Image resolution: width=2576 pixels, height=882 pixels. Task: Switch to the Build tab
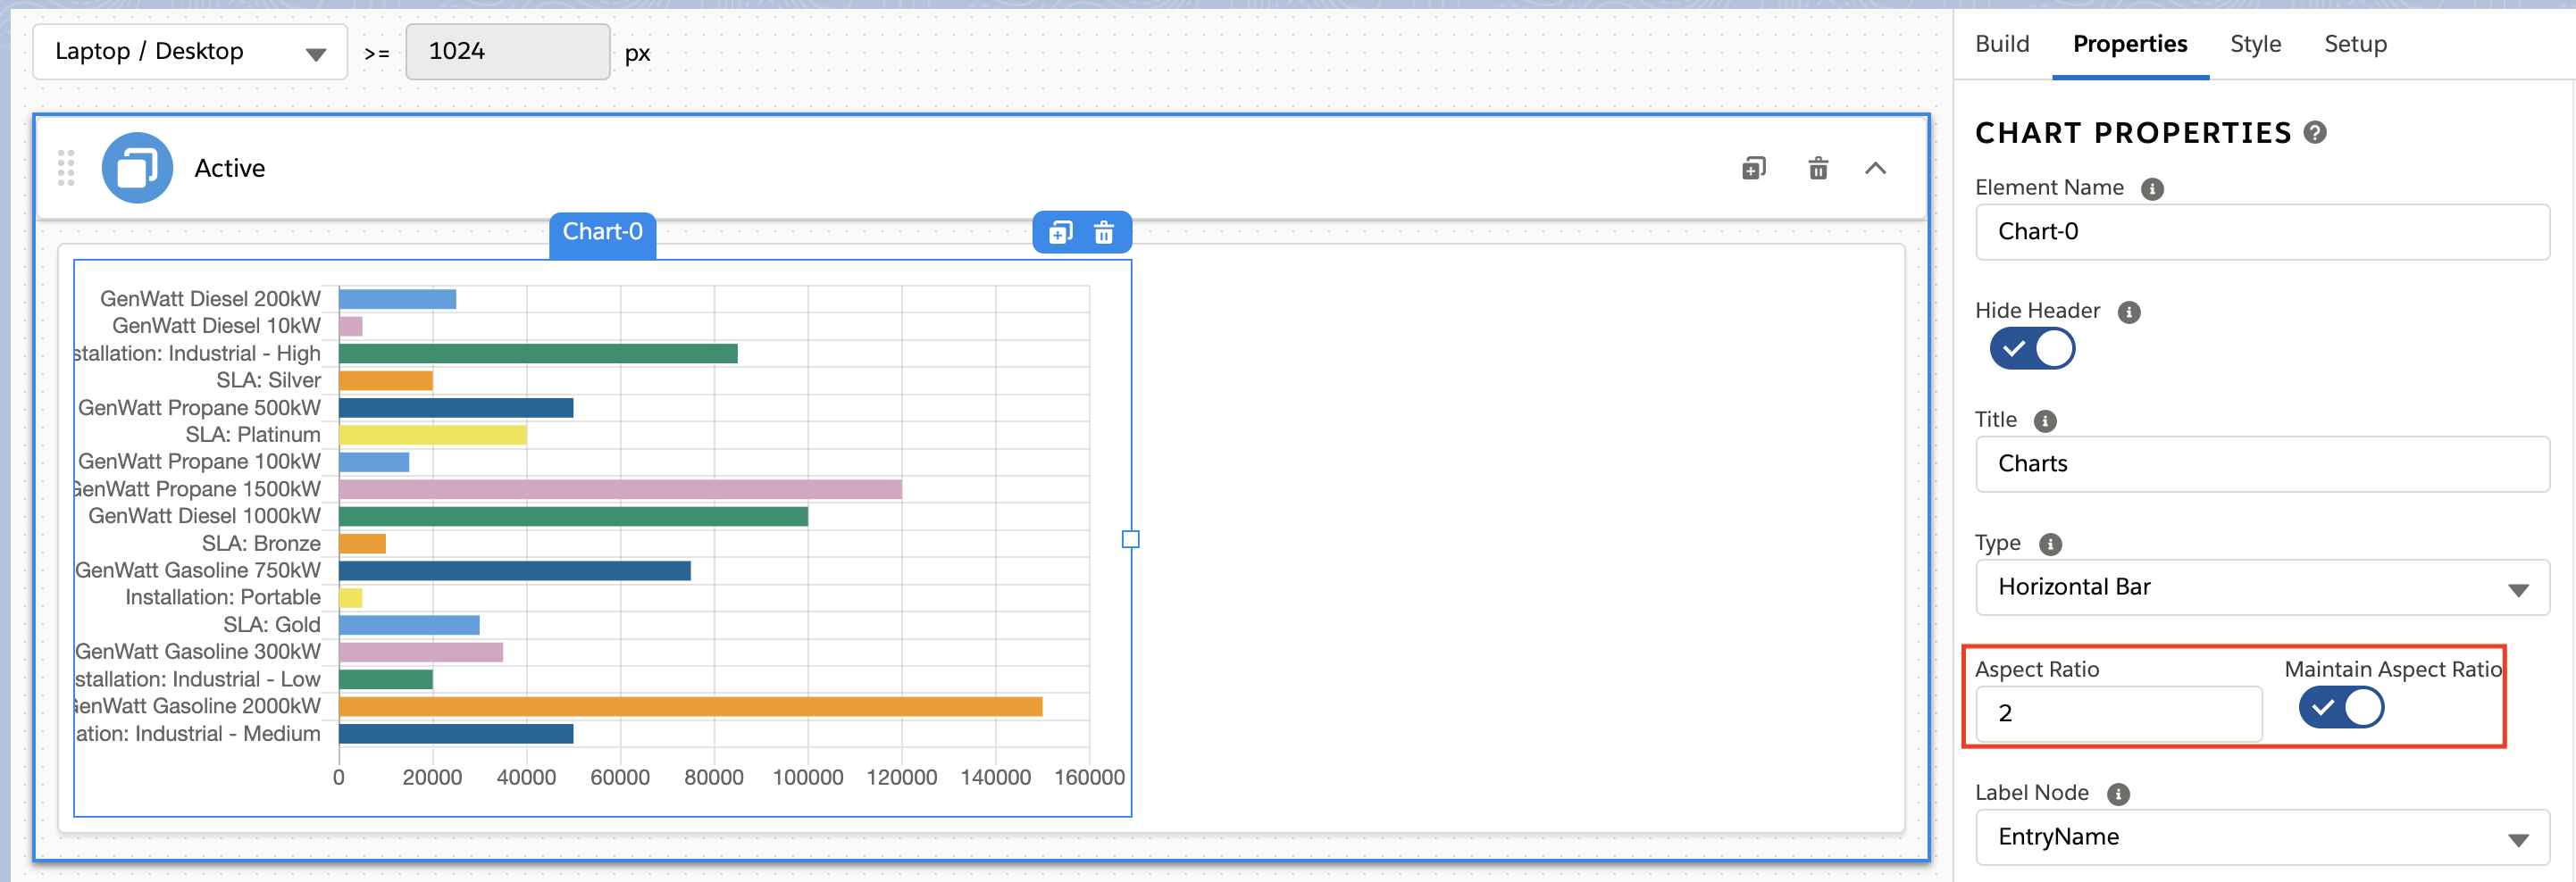(2002, 44)
